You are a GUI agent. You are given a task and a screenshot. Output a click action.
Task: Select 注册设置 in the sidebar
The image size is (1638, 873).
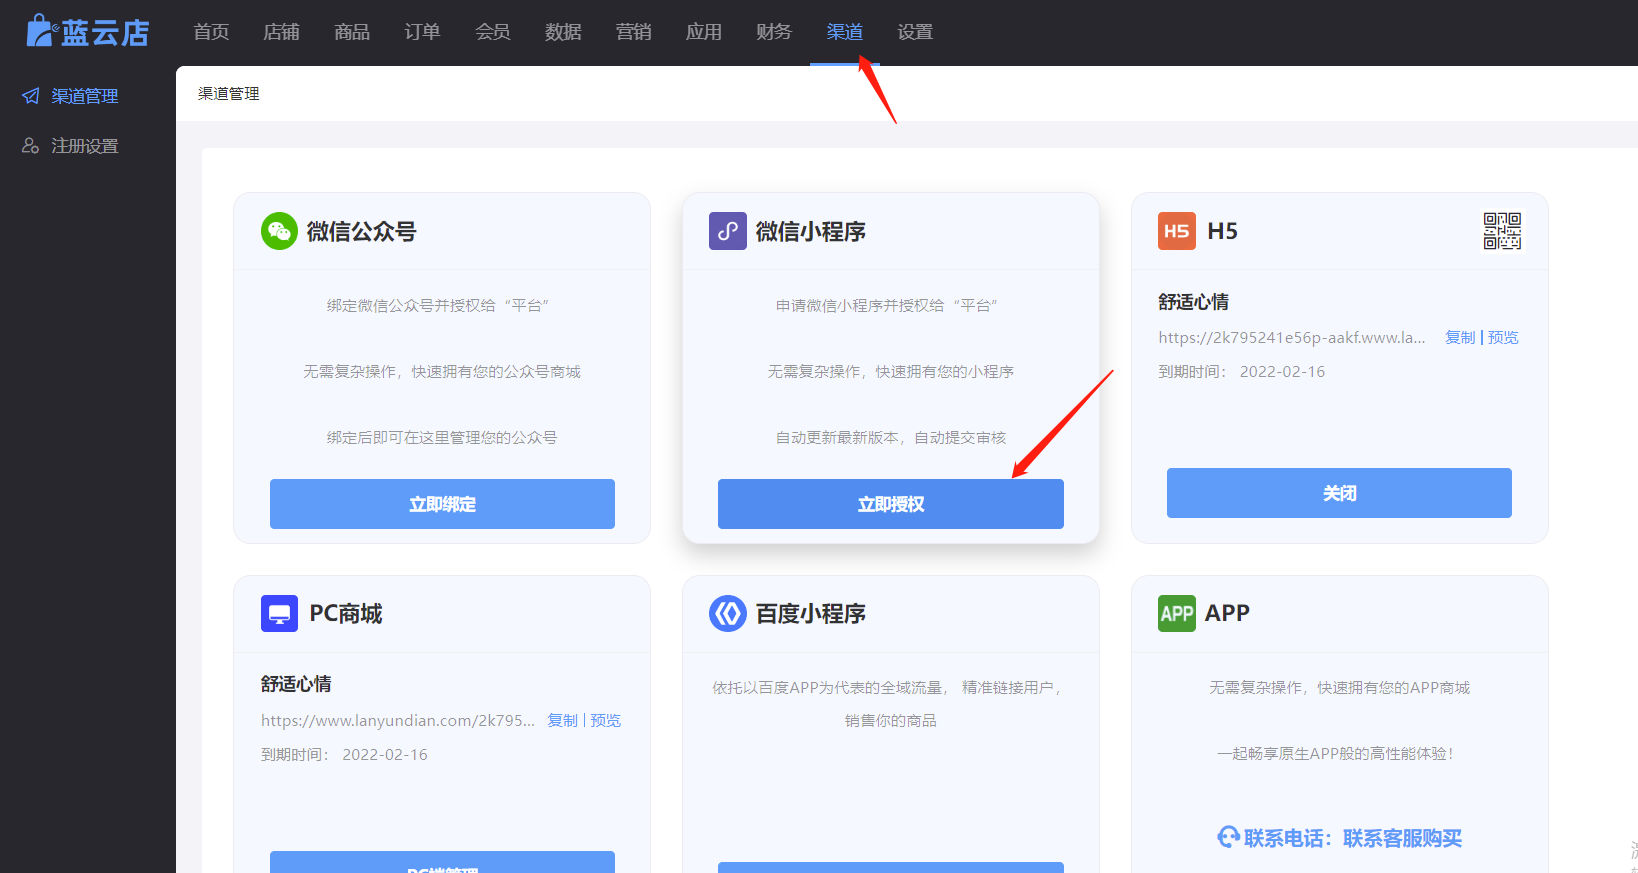85,146
